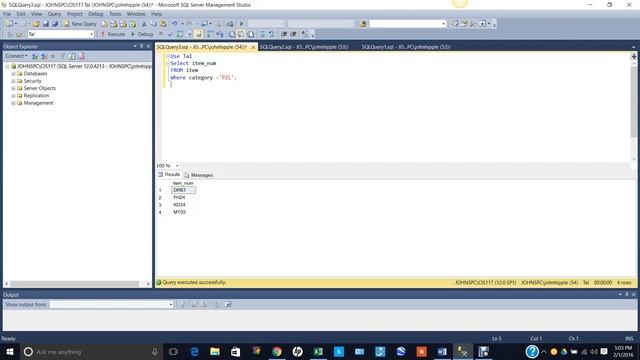Viewport: 640px width, 360px height.
Task: Toggle word wrap in the Output panel
Action: (x=228, y=304)
